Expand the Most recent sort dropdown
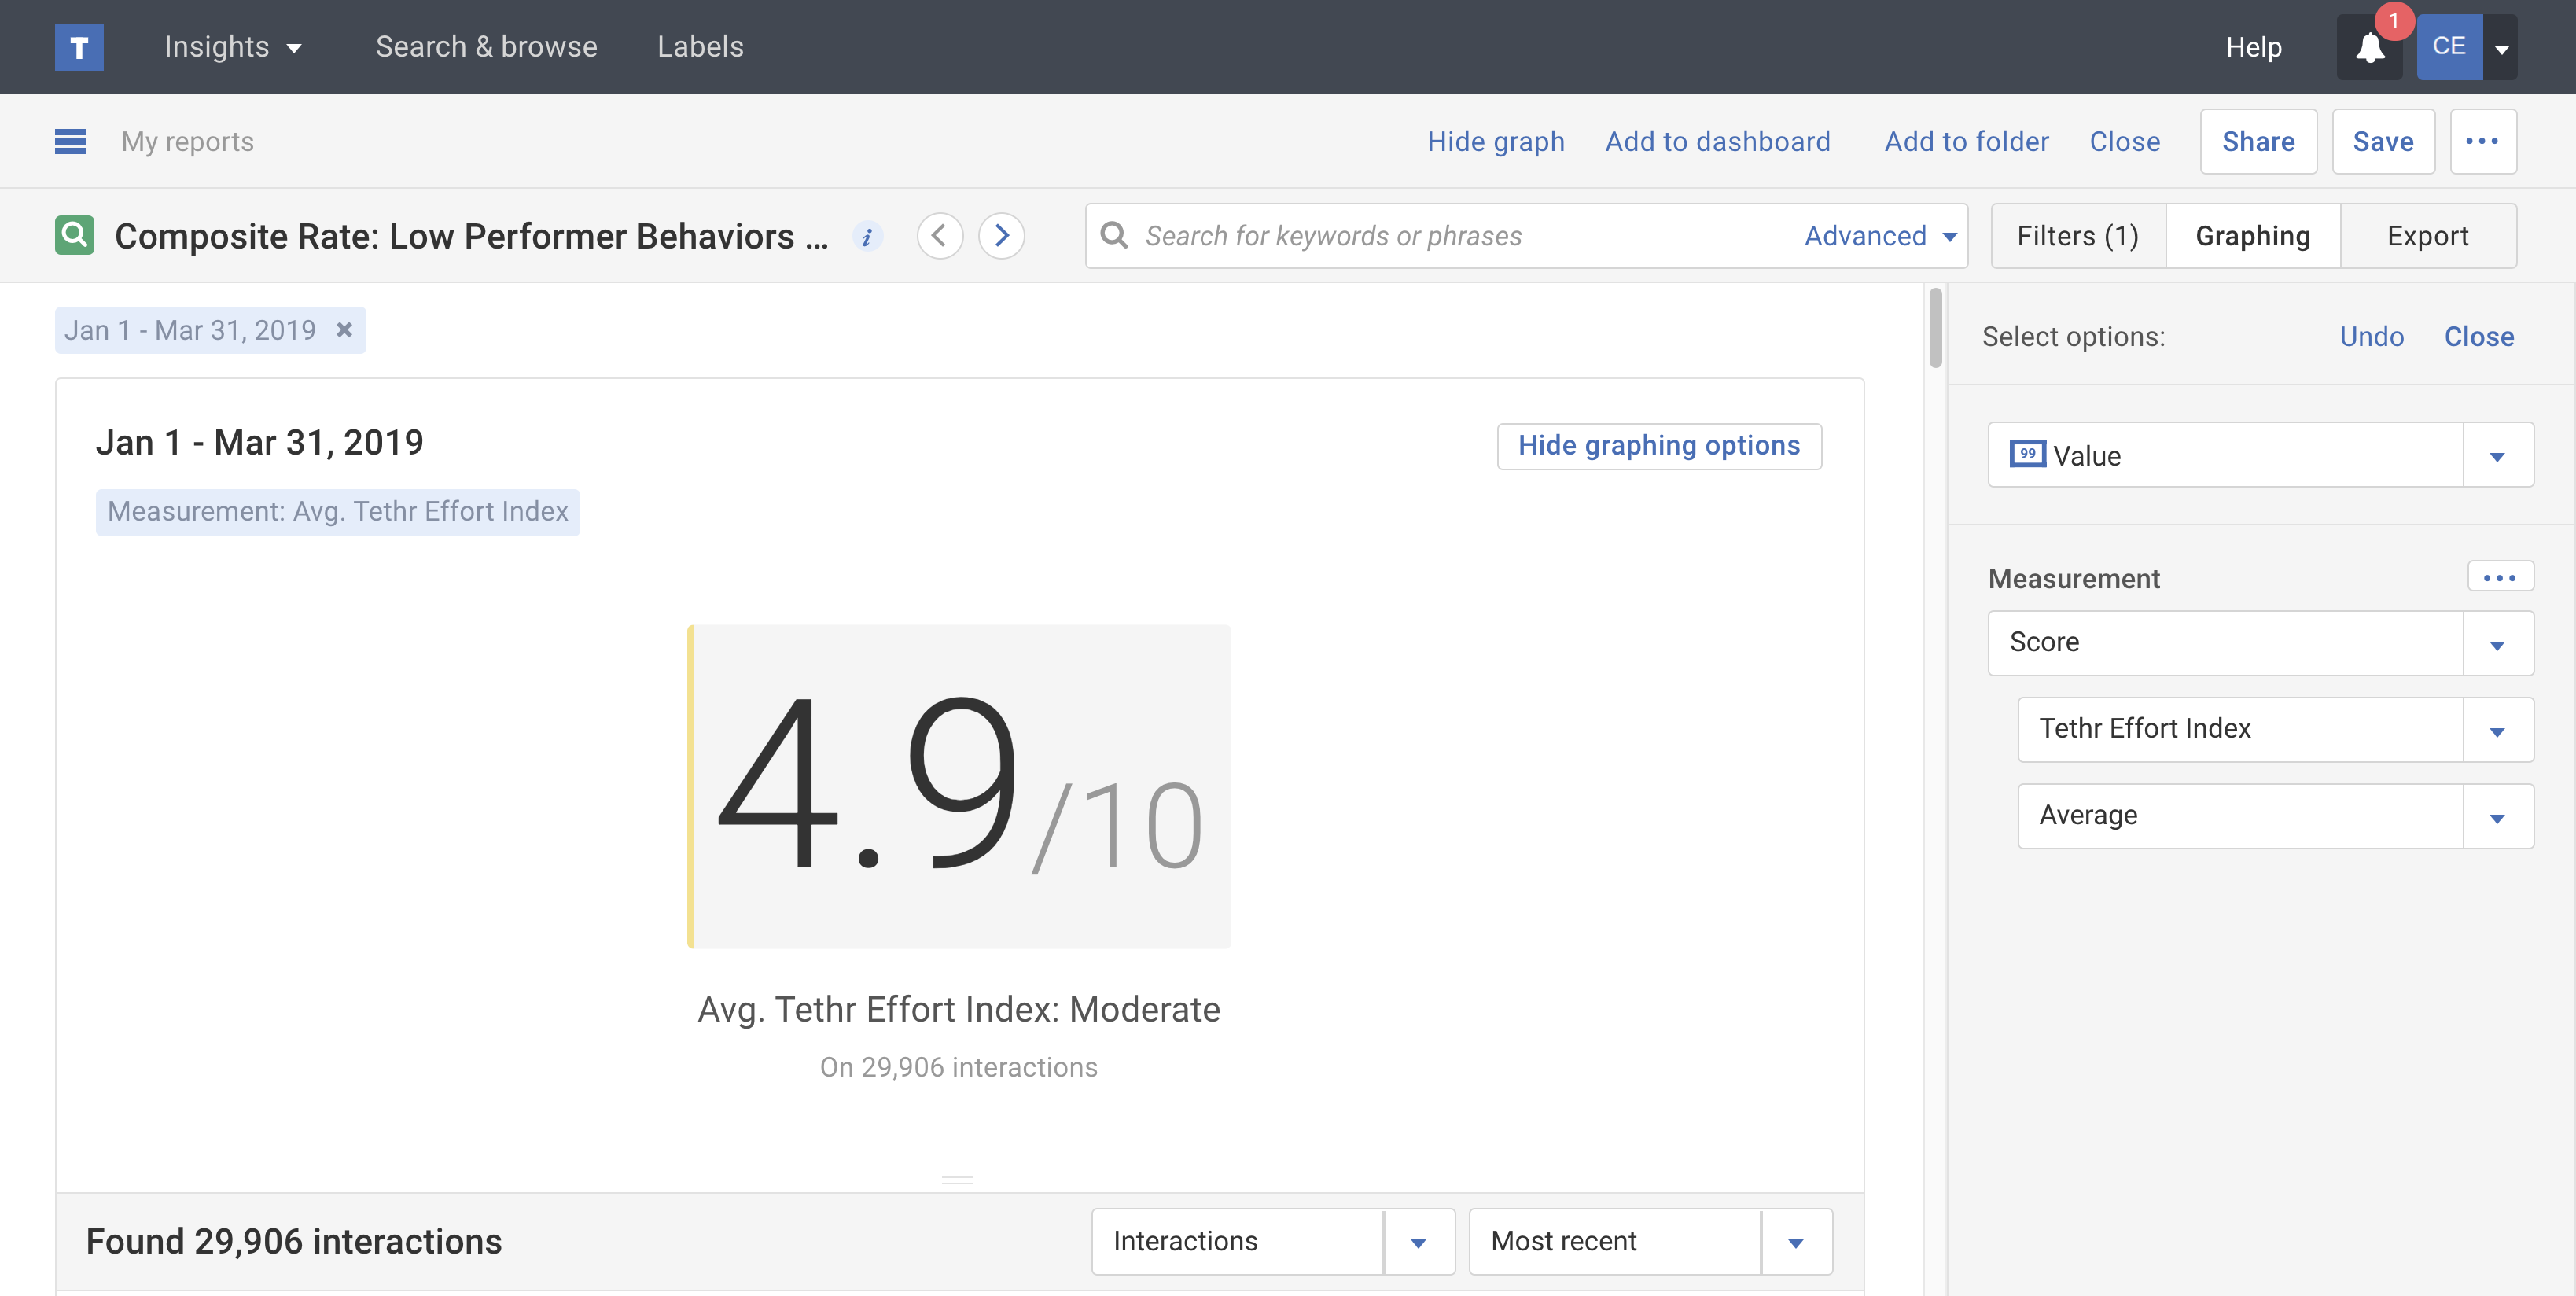Image resolution: width=2576 pixels, height=1296 pixels. (1795, 1242)
